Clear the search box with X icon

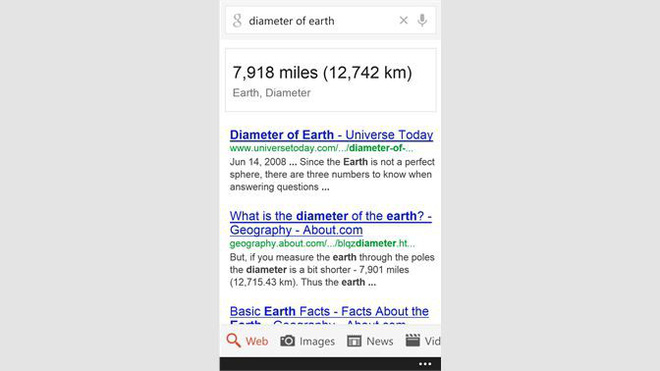point(403,20)
